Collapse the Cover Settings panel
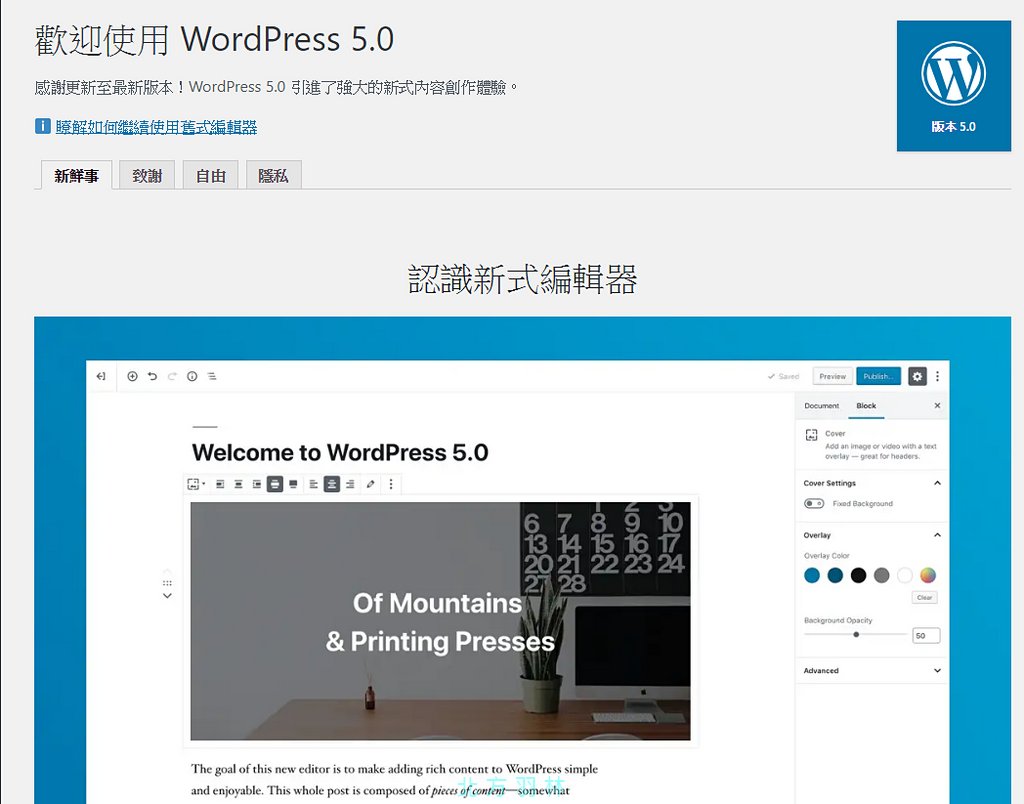1024x804 pixels. point(937,483)
